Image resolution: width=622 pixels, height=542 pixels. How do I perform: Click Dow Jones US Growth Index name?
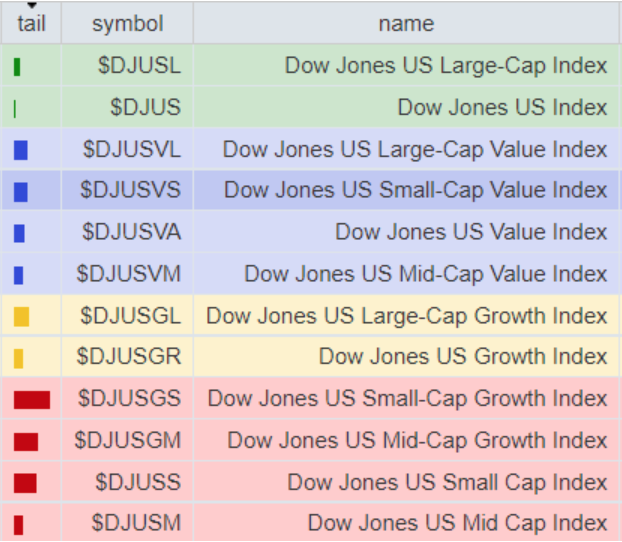(463, 356)
